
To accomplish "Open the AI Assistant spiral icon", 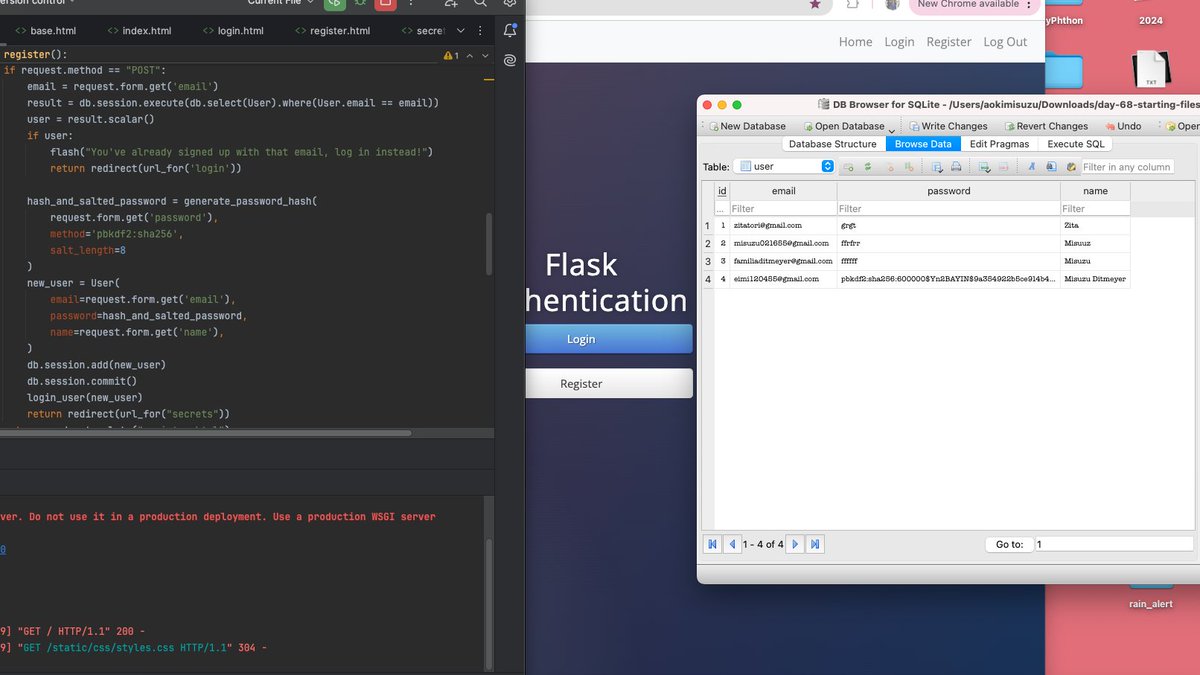I will pos(510,60).
